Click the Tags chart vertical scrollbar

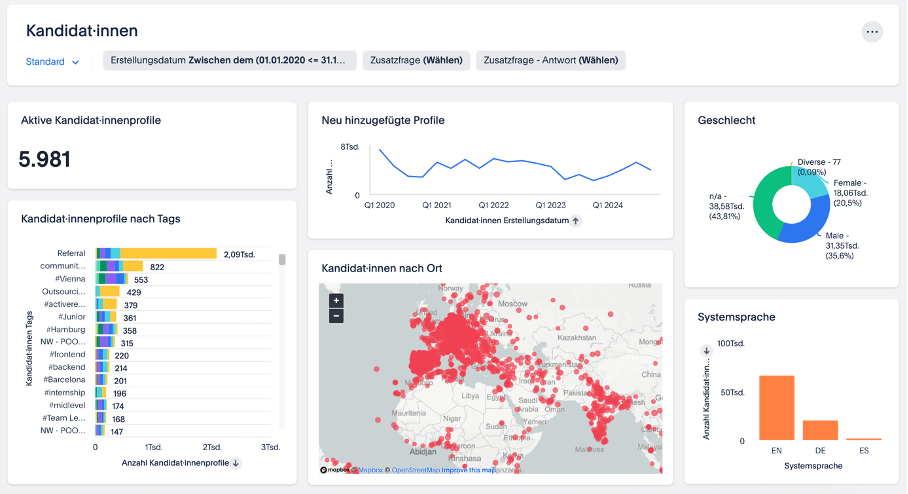[282, 261]
